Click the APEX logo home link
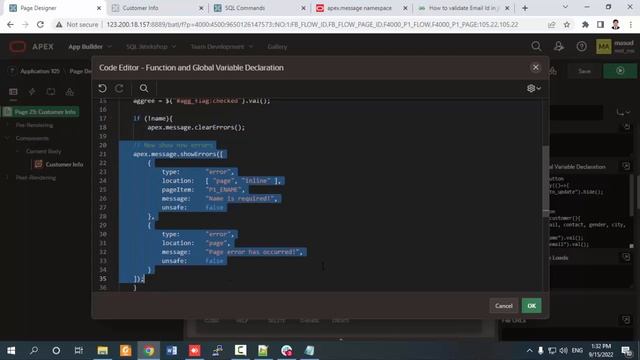Viewport: 640px width, 360px height. [x=31, y=47]
